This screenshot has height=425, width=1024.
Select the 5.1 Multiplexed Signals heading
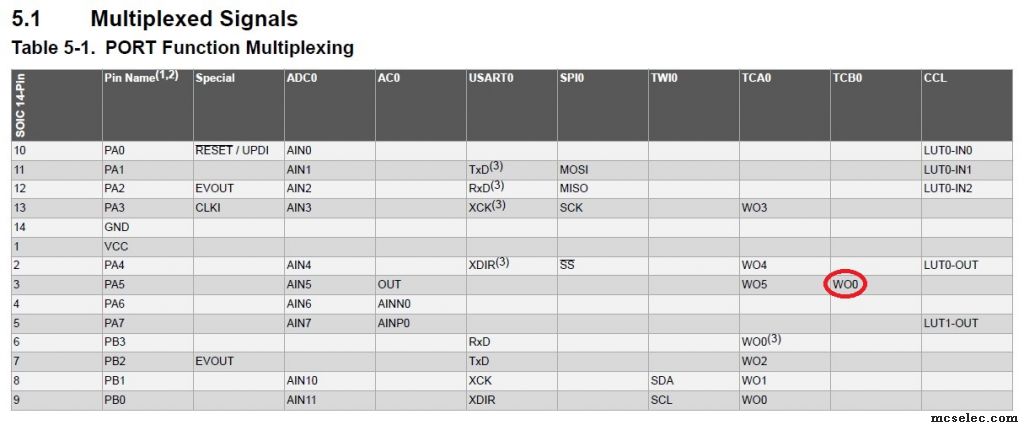tap(155, 18)
